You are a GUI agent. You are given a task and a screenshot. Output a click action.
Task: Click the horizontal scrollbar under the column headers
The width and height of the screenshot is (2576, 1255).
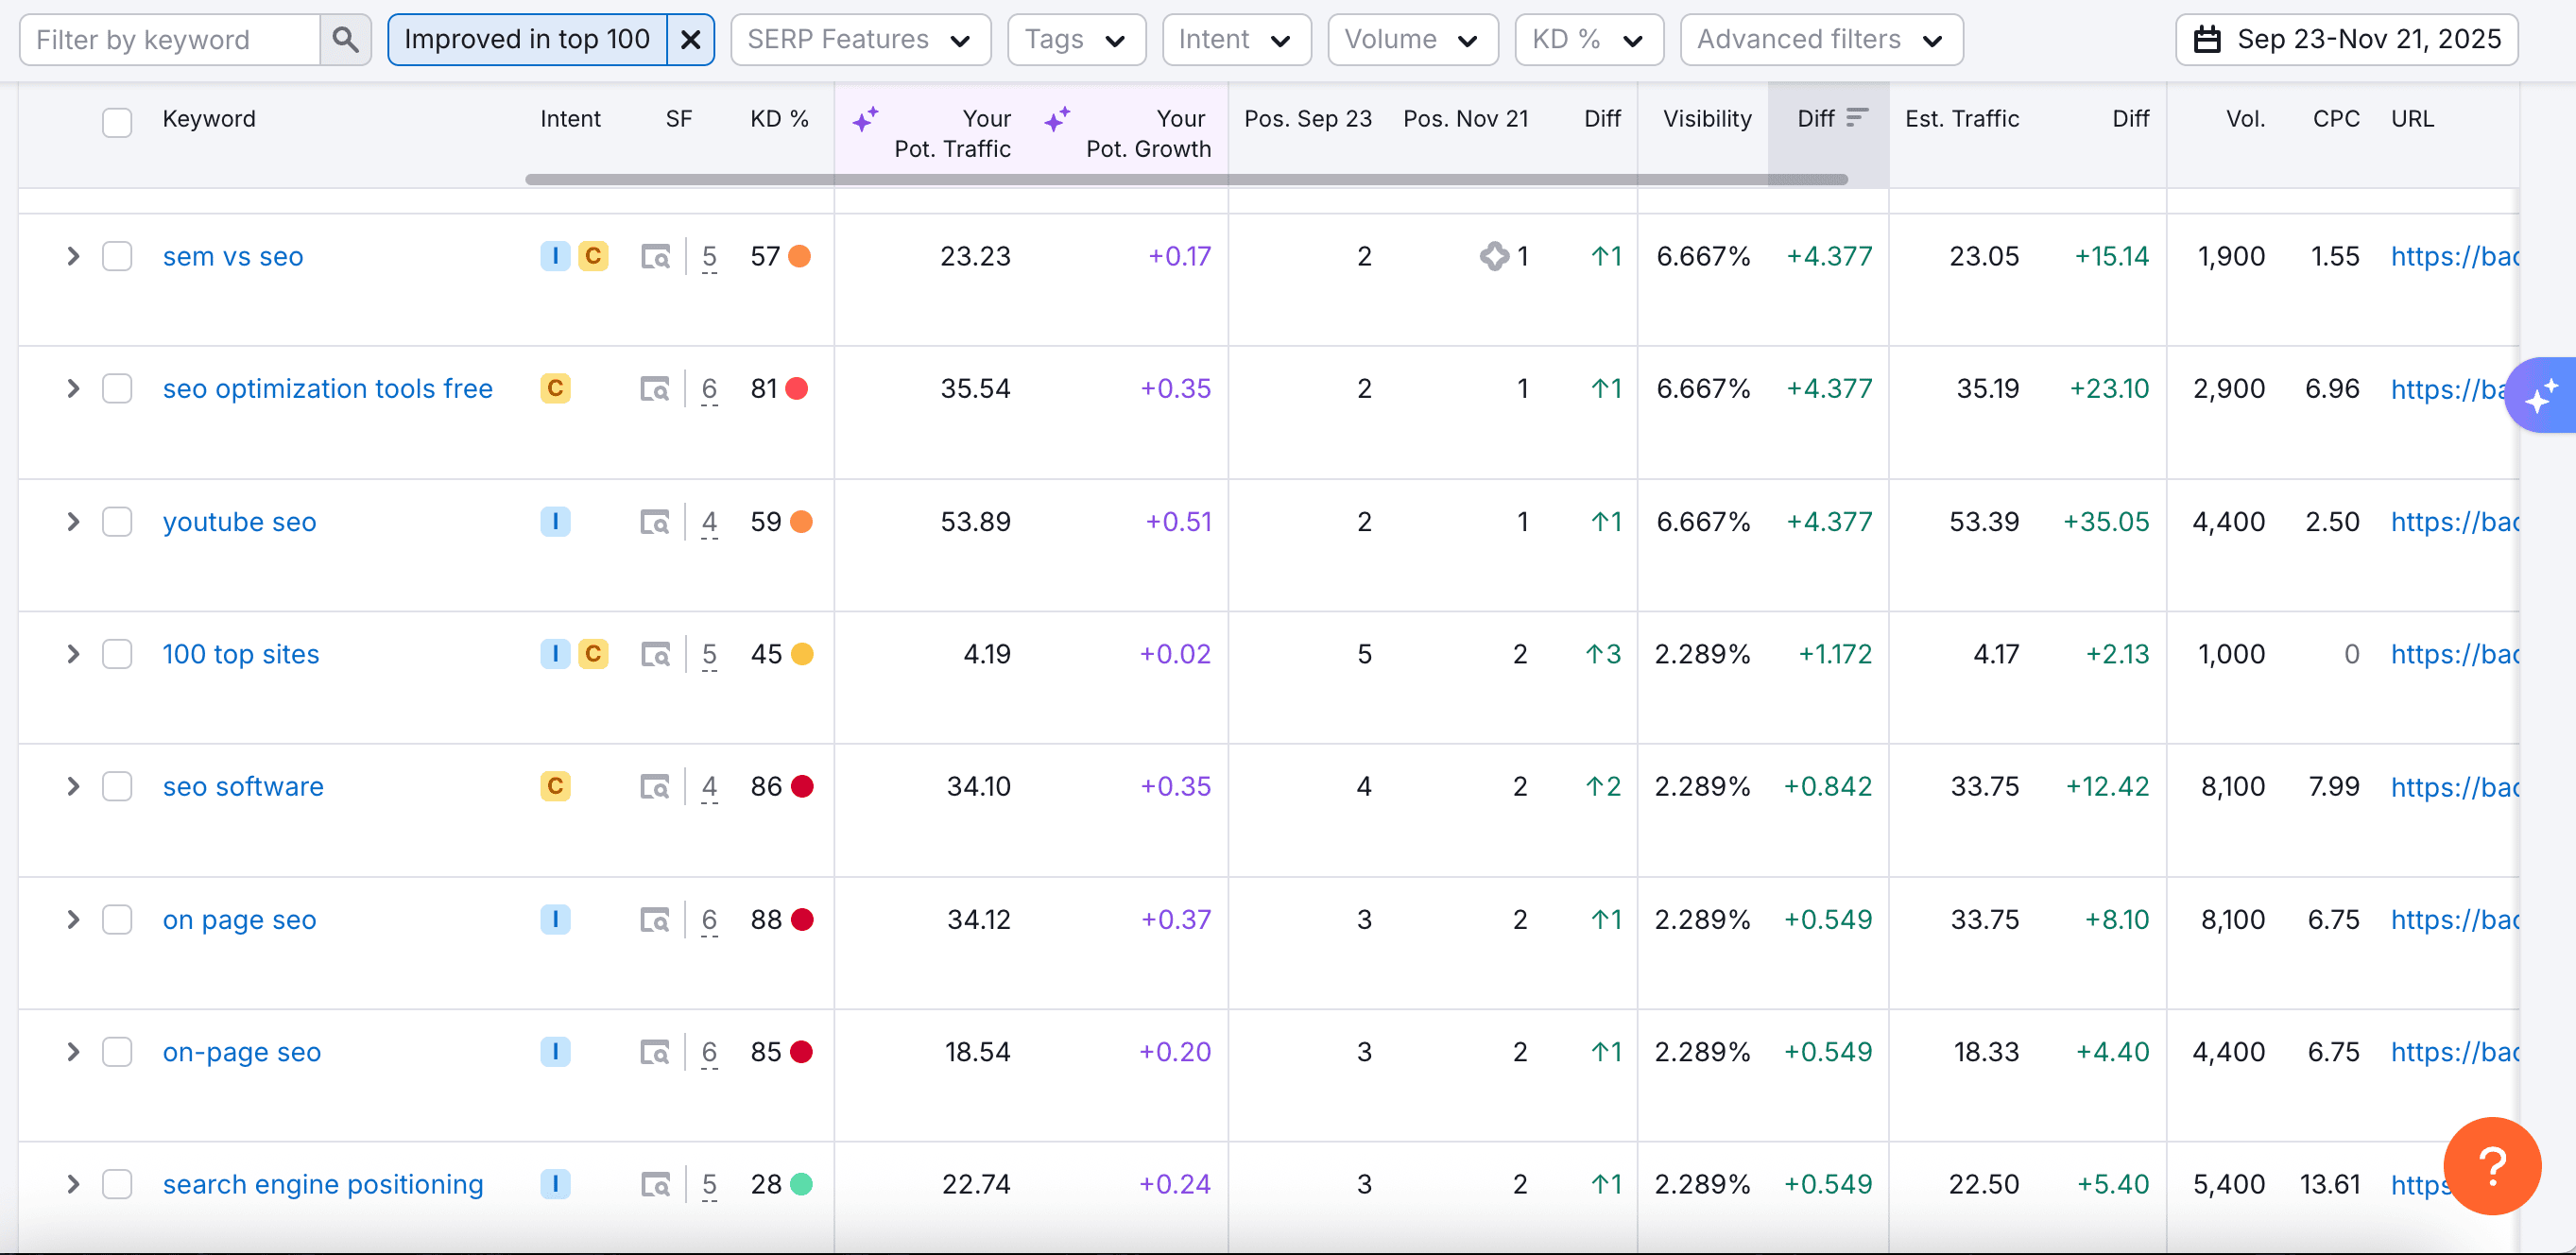click(x=1186, y=179)
